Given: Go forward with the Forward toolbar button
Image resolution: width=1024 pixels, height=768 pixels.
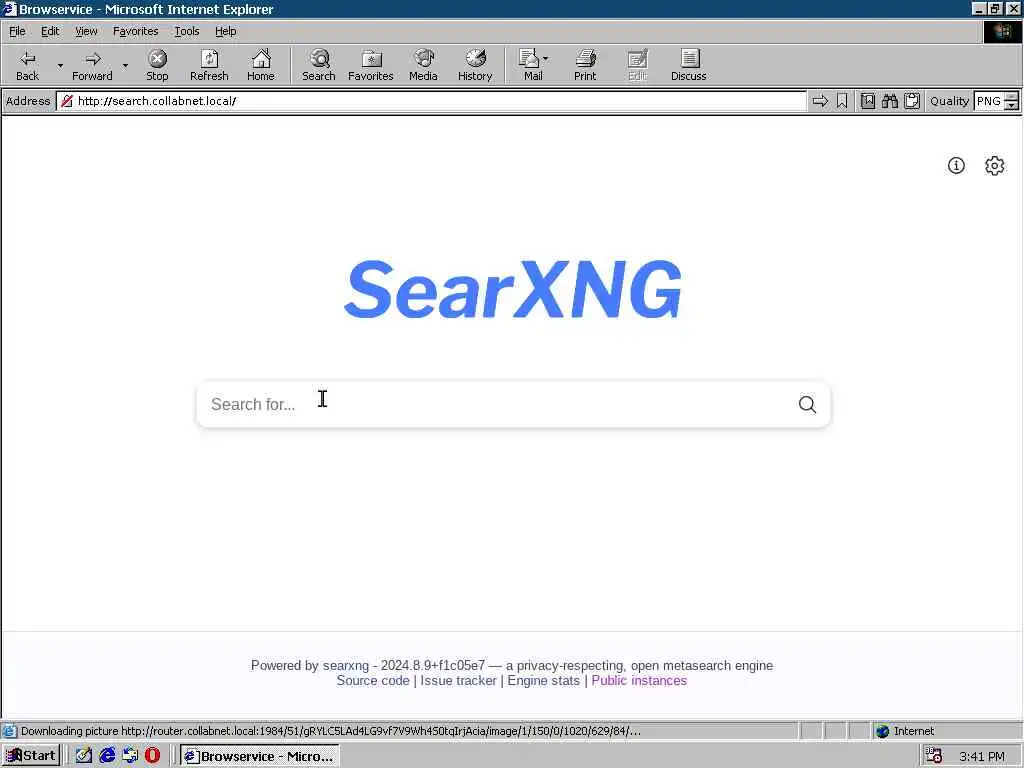Looking at the screenshot, I should (x=92, y=65).
